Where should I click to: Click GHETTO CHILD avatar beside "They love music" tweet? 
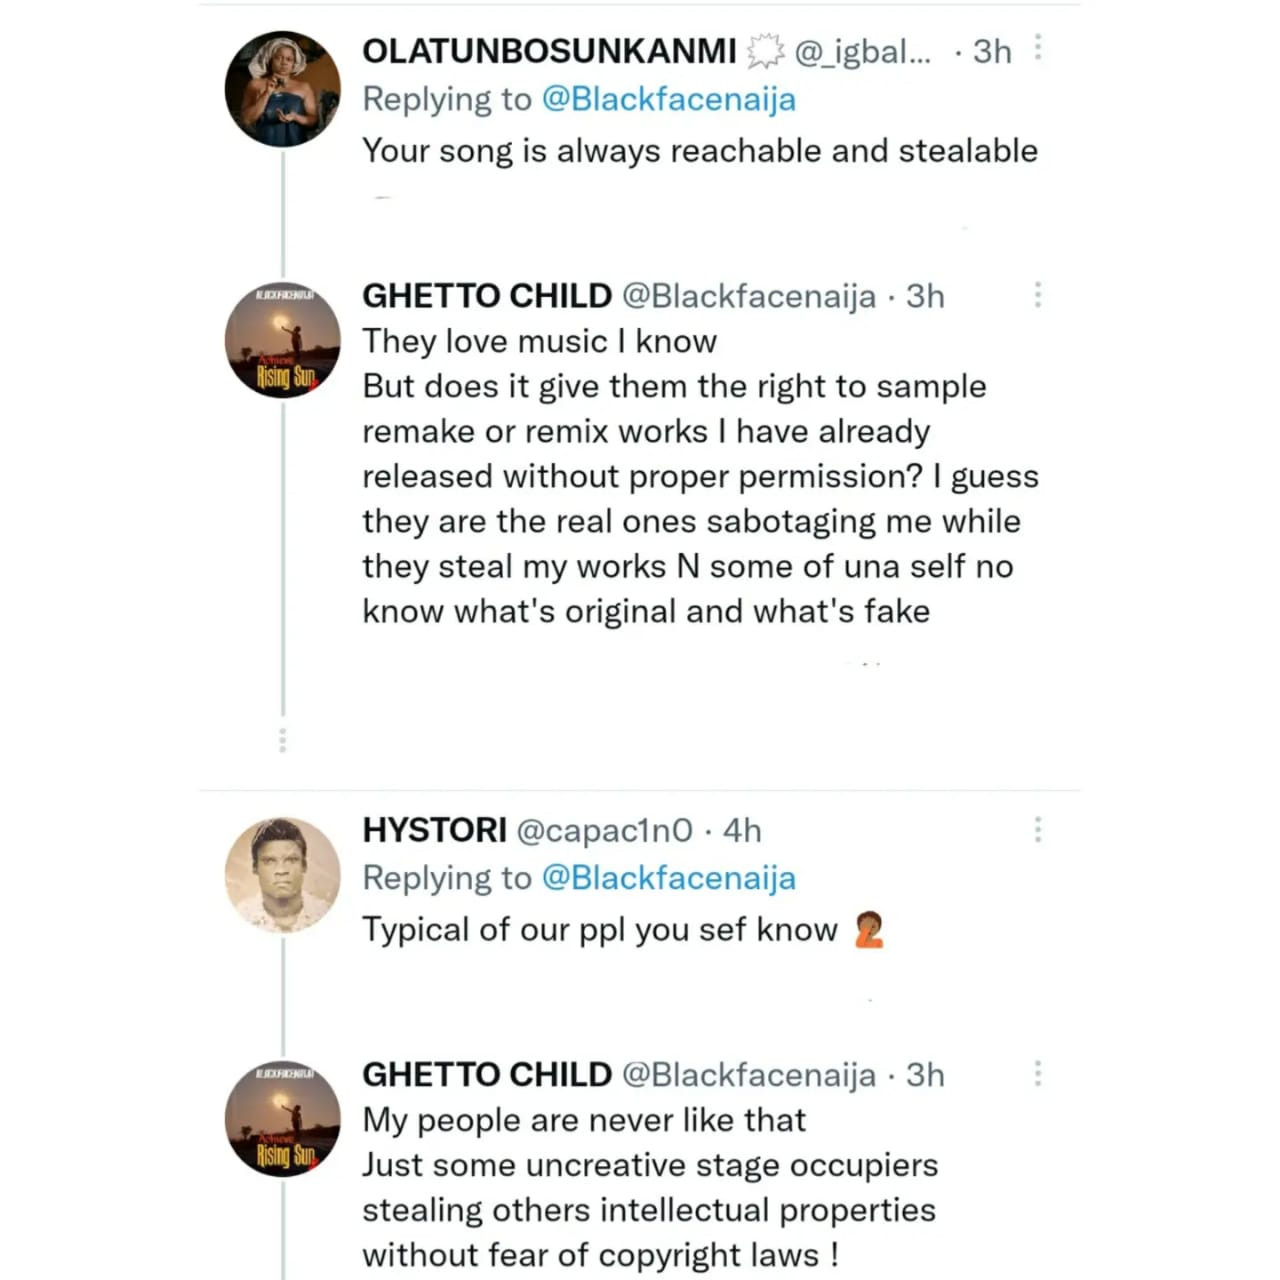click(282, 340)
